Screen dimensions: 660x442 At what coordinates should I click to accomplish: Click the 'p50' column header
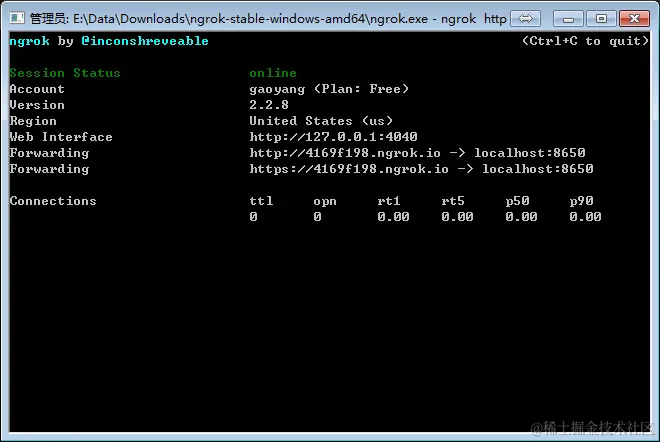click(x=517, y=201)
